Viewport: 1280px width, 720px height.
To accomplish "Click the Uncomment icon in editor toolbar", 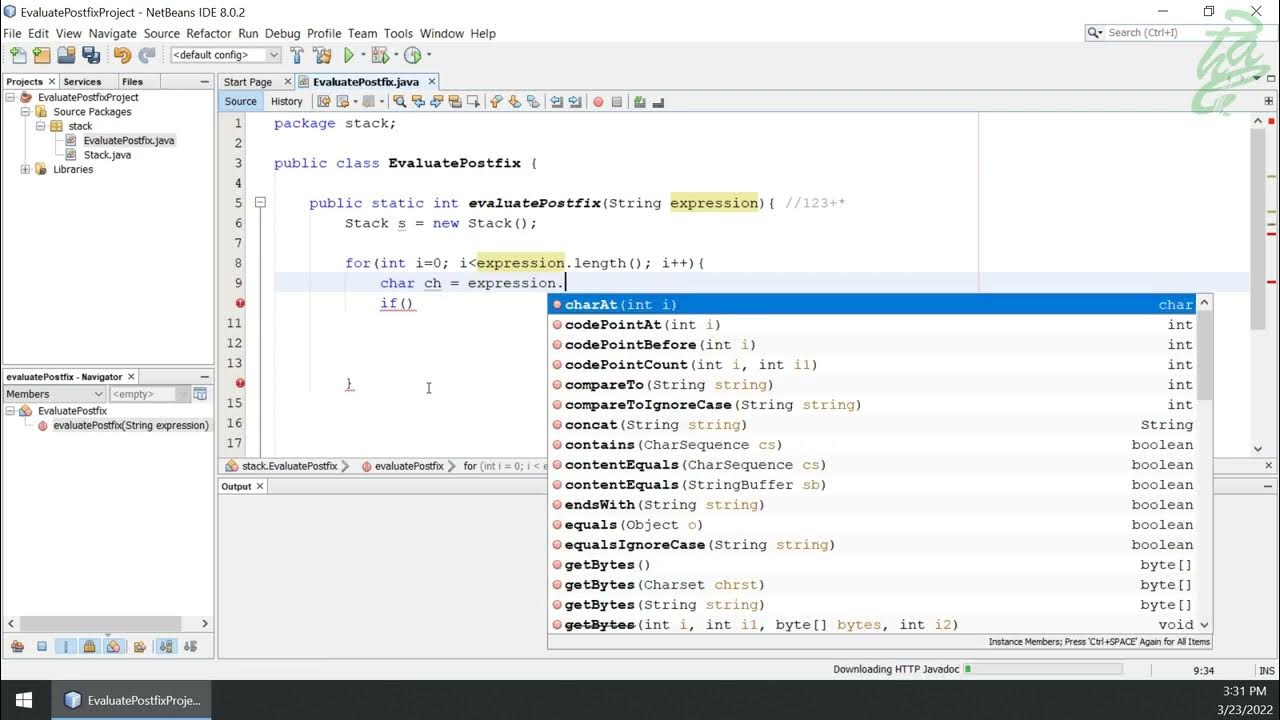I will coord(657,101).
